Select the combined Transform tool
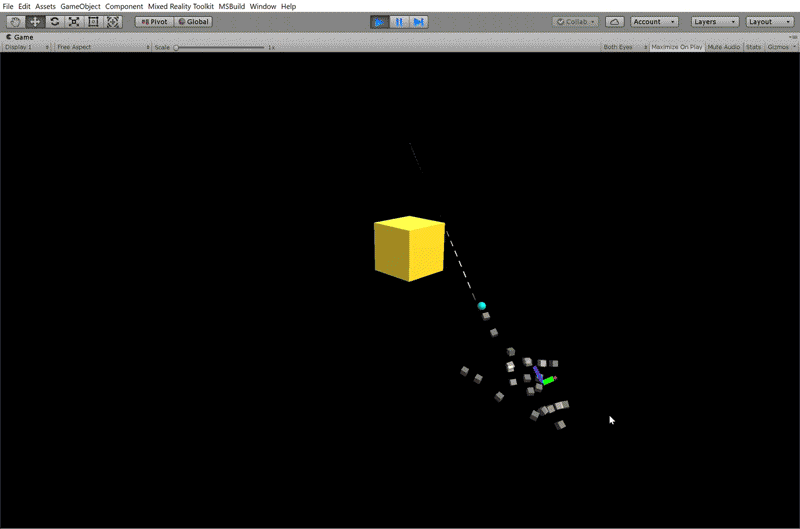Image resolution: width=800 pixels, height=529 pixels. [113, 21]
